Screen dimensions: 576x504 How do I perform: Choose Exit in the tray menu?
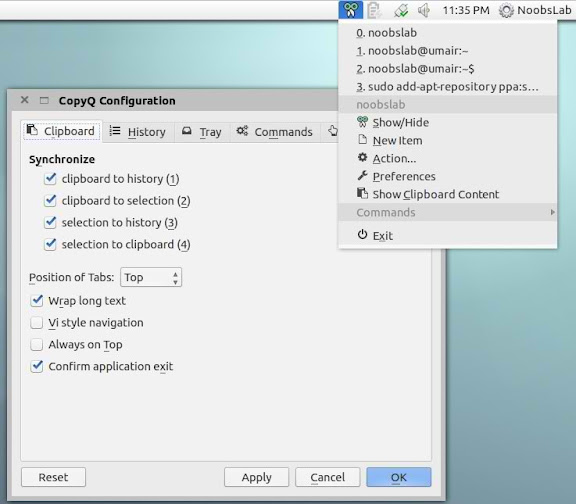[447, 235]
